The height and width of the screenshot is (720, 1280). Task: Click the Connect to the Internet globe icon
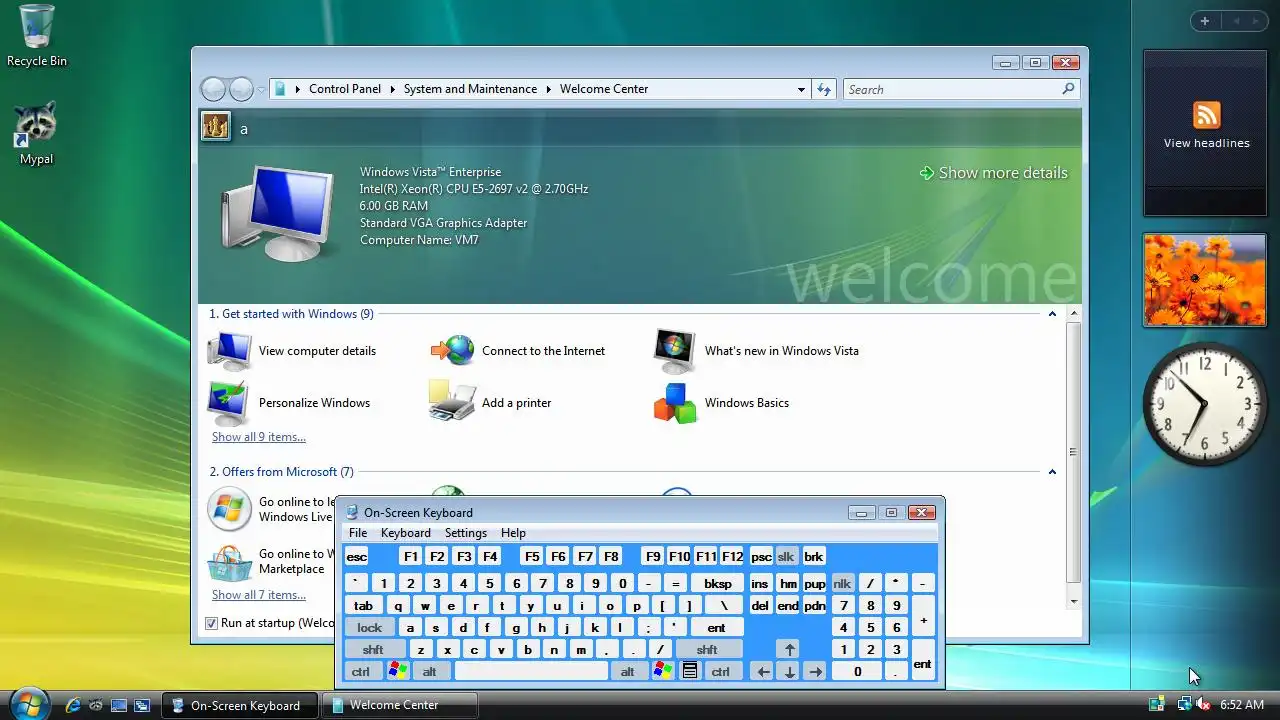tap(453, 351)
